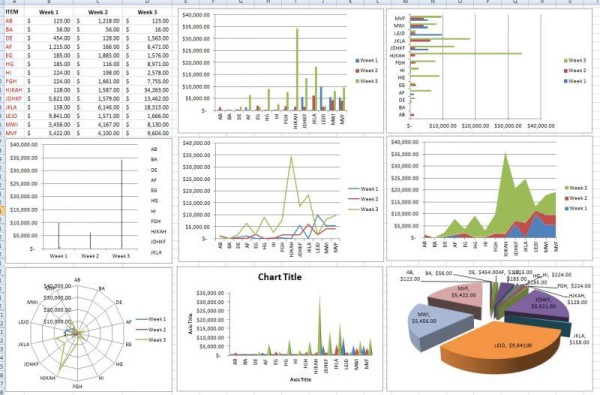Select the Week 1 column header cell in the table

click(x=49, y=12)
